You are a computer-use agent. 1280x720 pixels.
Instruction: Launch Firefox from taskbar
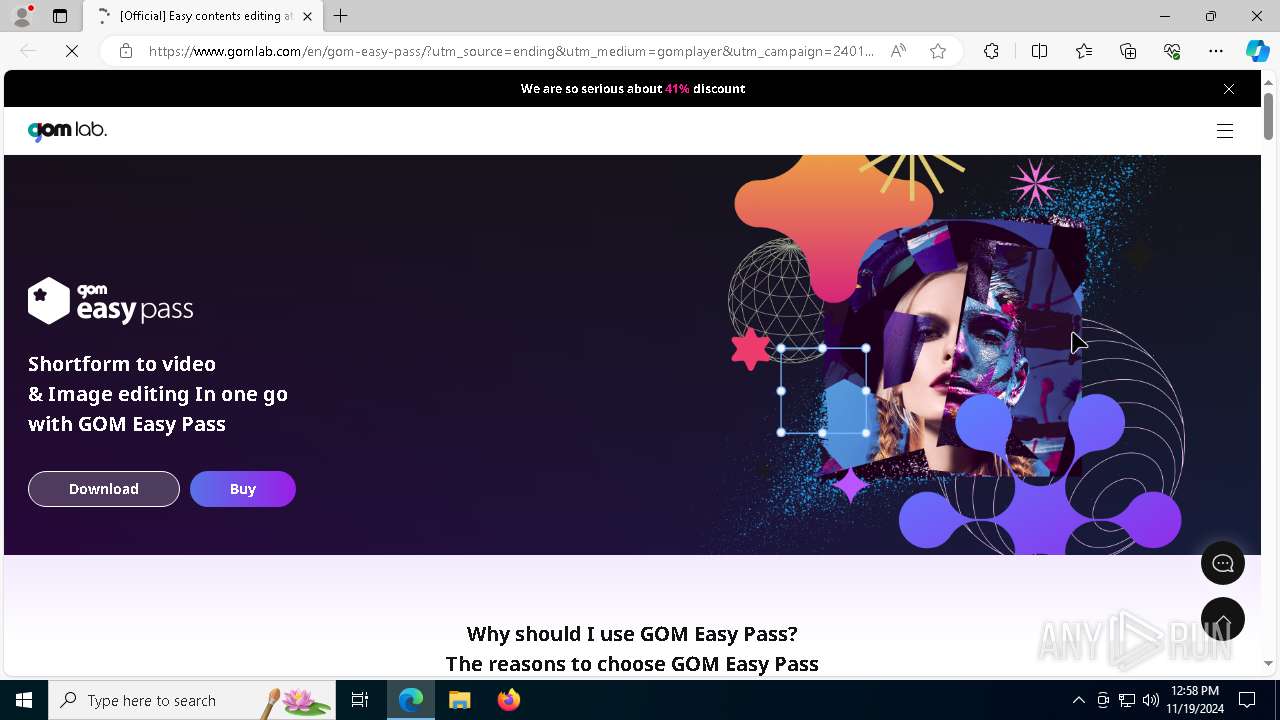509,700
